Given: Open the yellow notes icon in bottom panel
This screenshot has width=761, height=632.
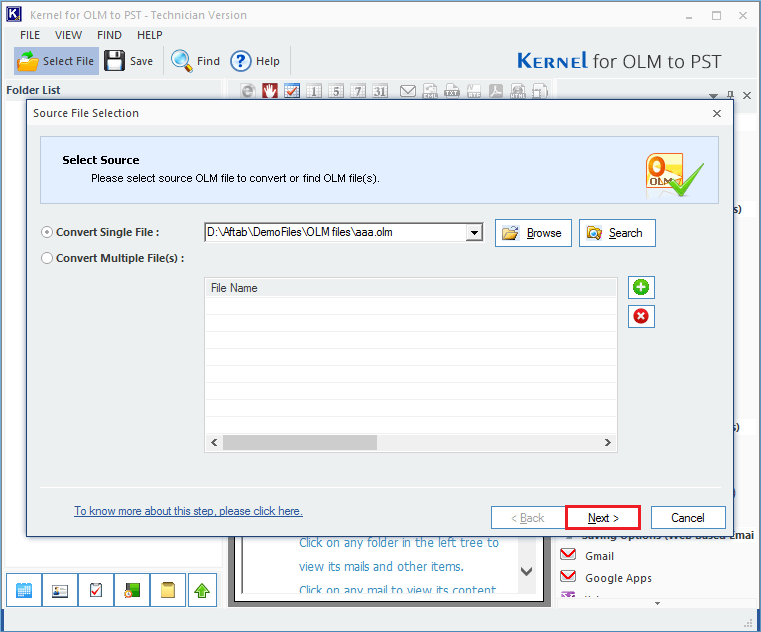Looking at the screenshot, I should 168,590.
